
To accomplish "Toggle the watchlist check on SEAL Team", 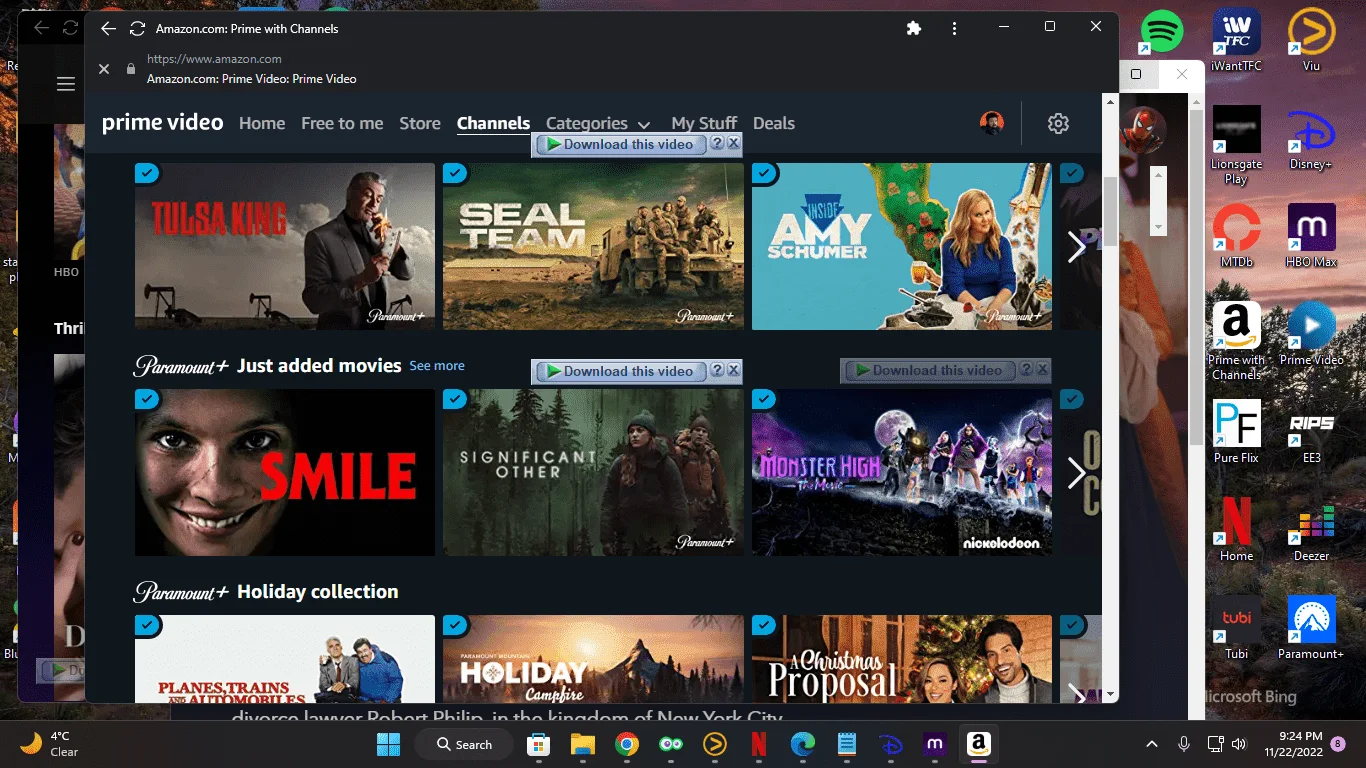I will [455, 173].
